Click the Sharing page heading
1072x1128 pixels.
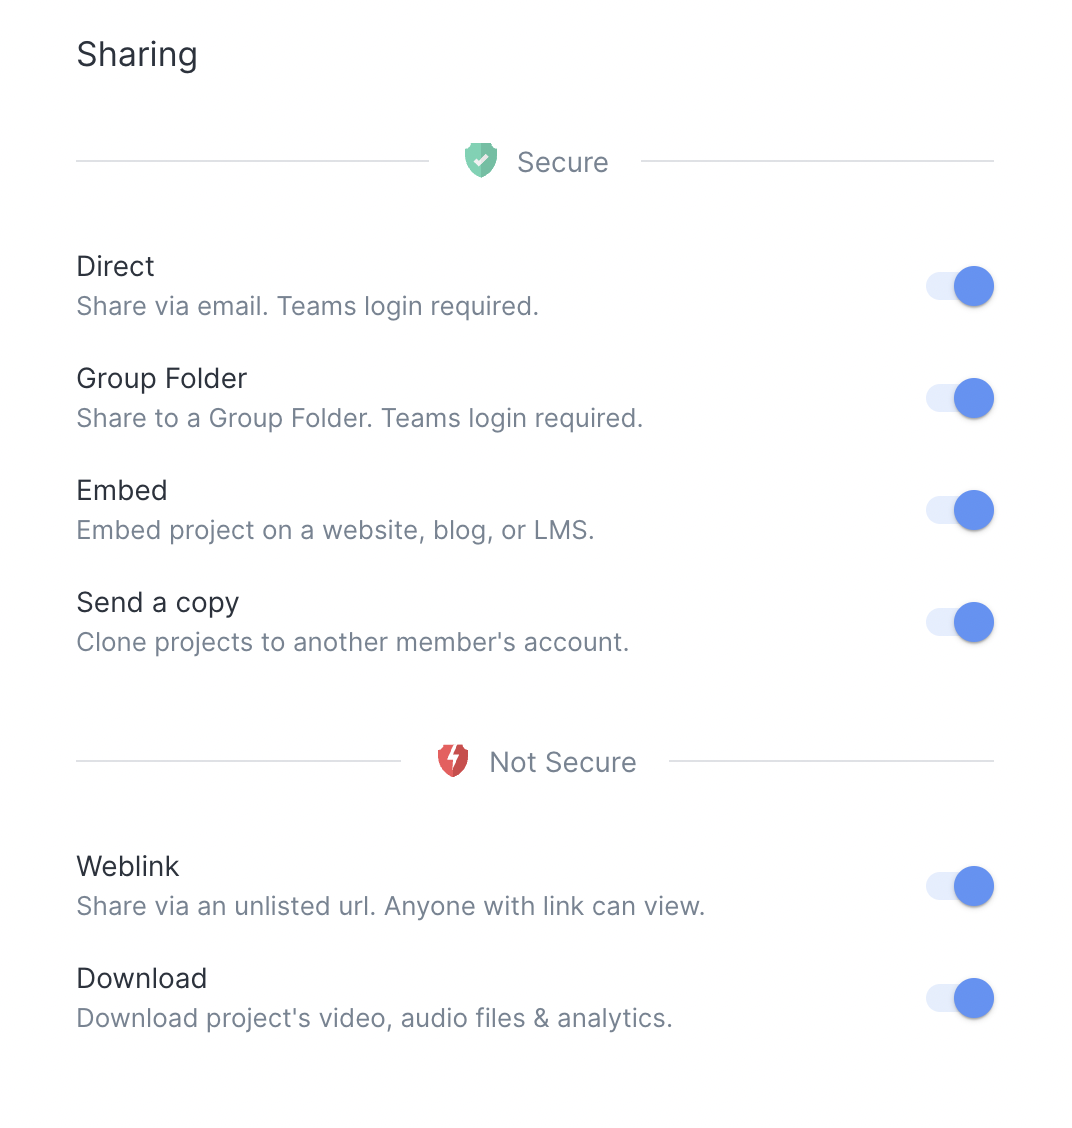(x=137, y=54)
